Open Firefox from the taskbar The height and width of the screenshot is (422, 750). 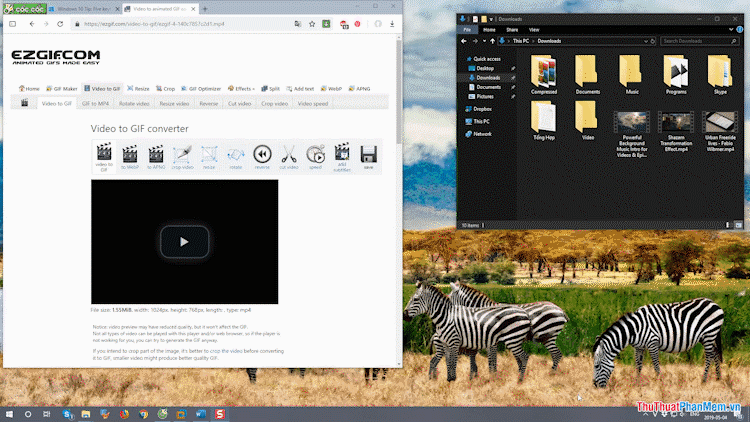[124, 414]
